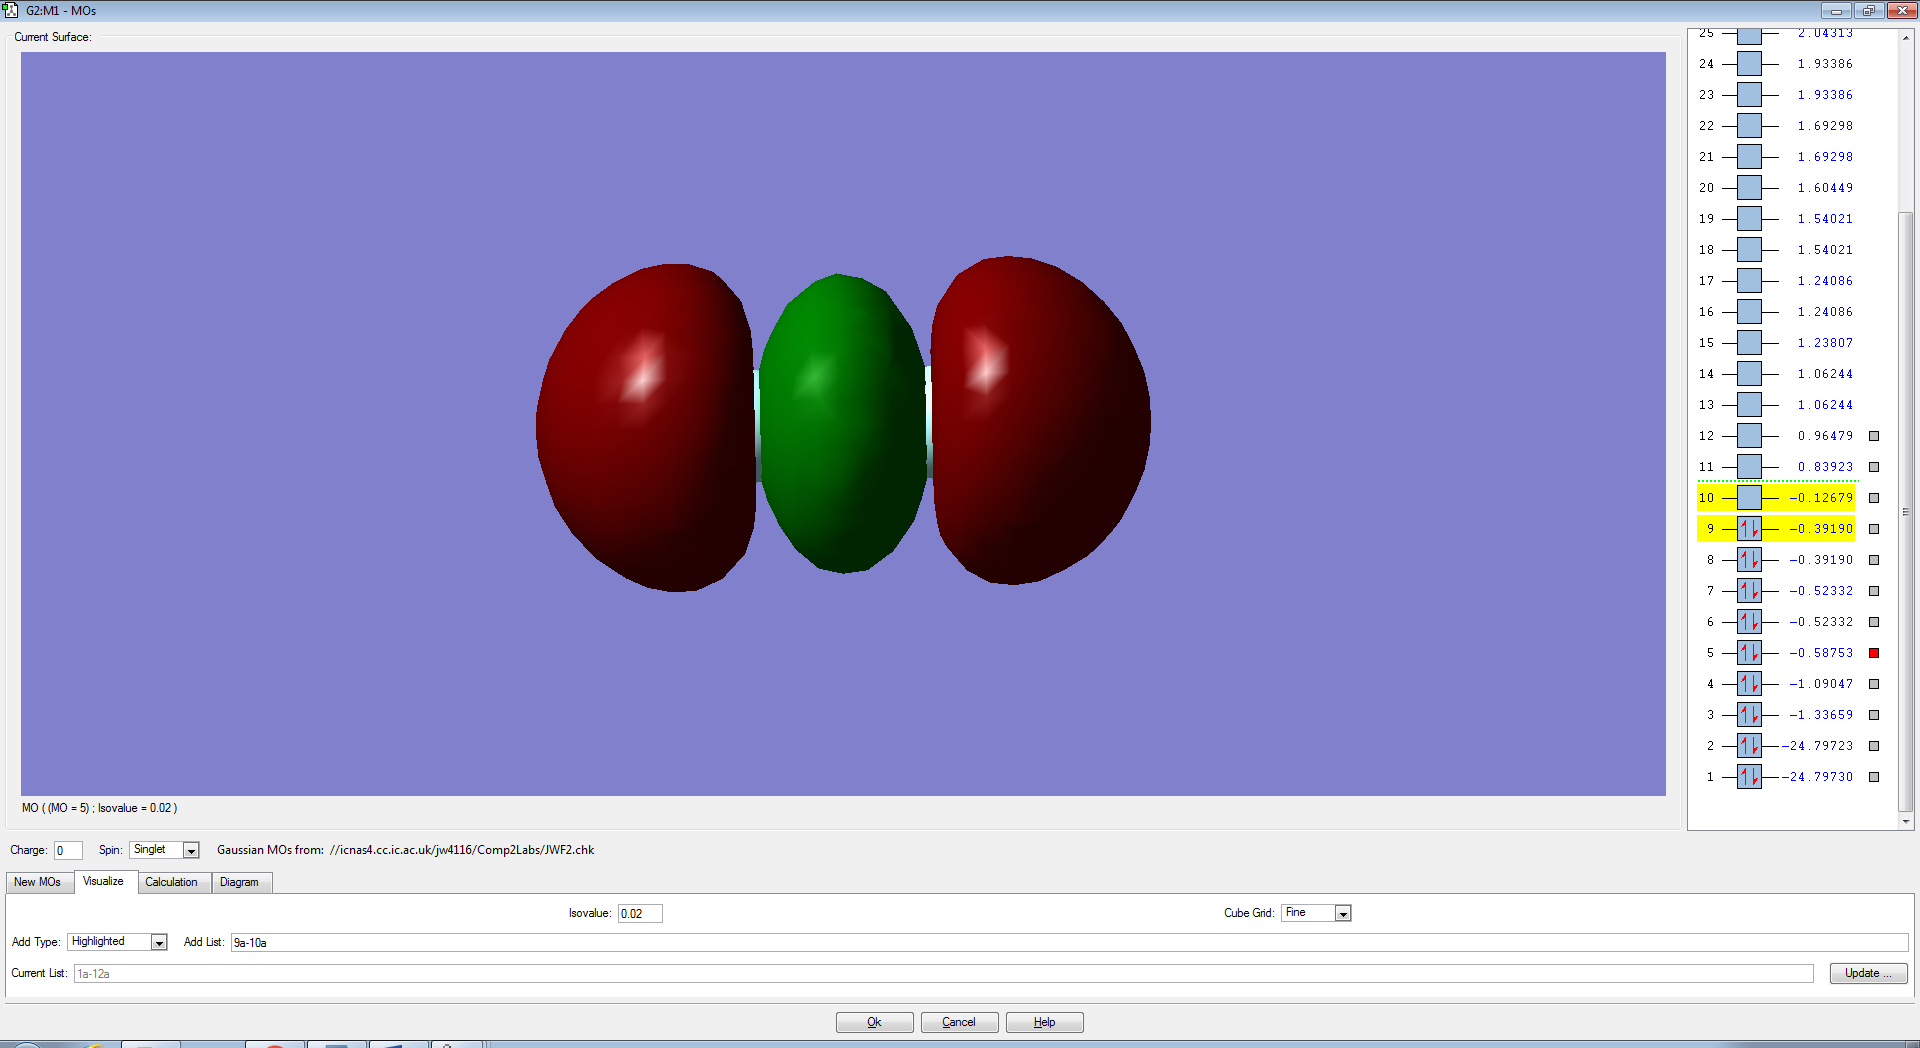This screenshot has width=1920, height=1048.
Task: Toggle the surface marker square beside orbital 12
Action: point(1874,436)
